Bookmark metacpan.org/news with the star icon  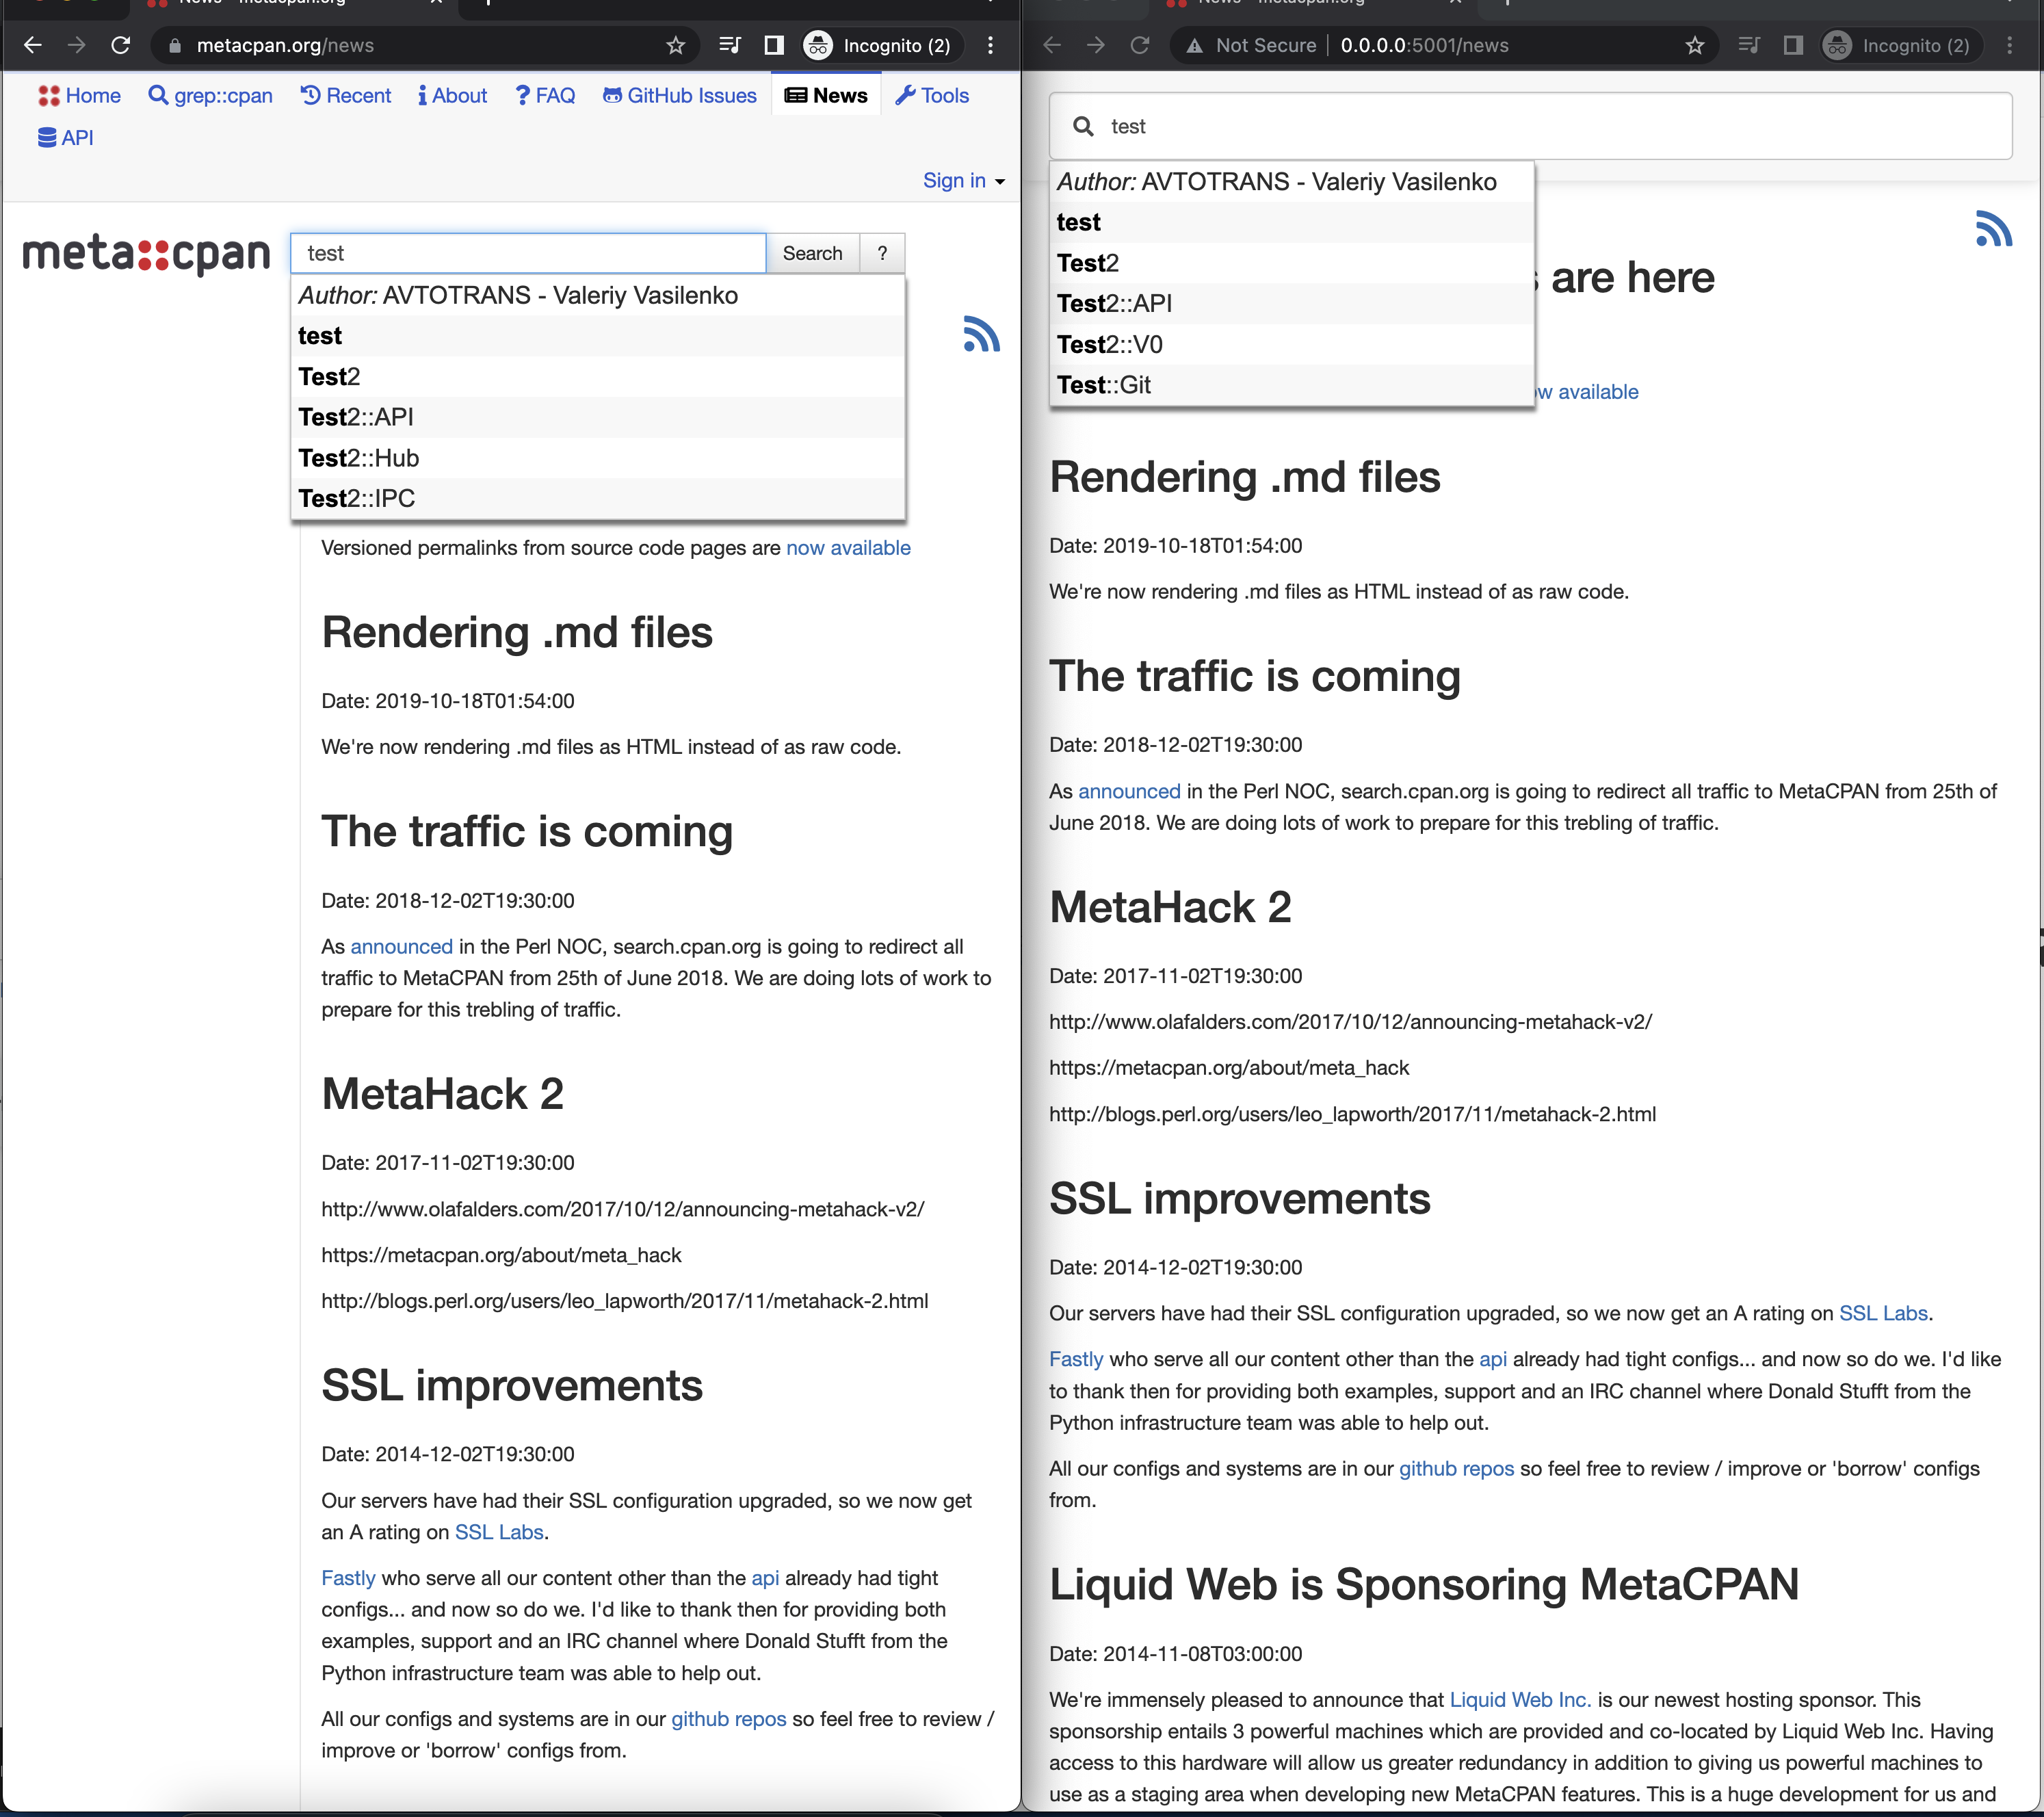(x=676, y=45)
